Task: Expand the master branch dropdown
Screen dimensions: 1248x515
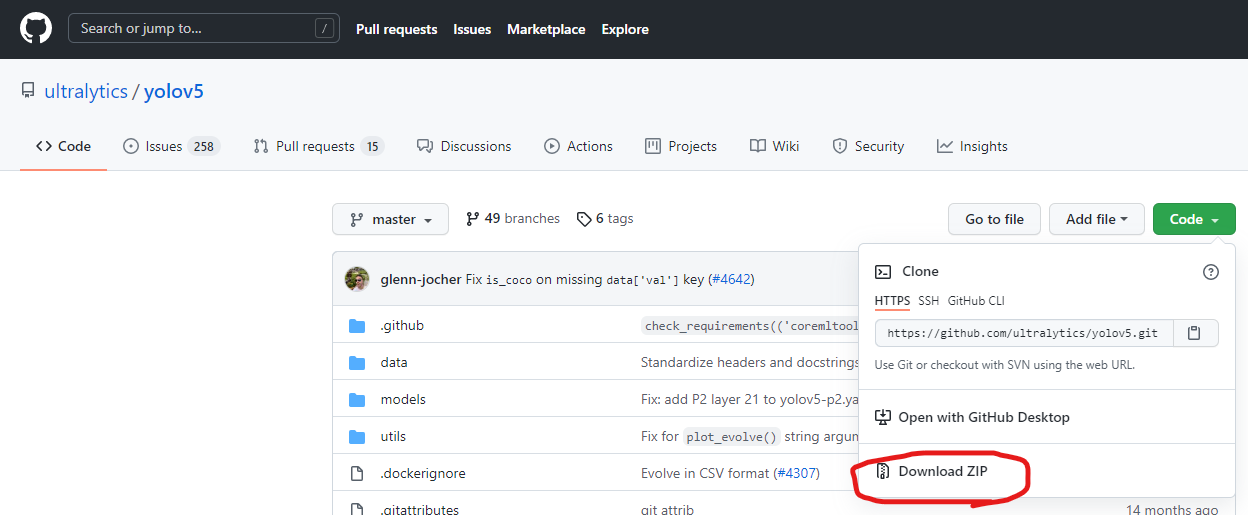Action: tap(390, 219)
